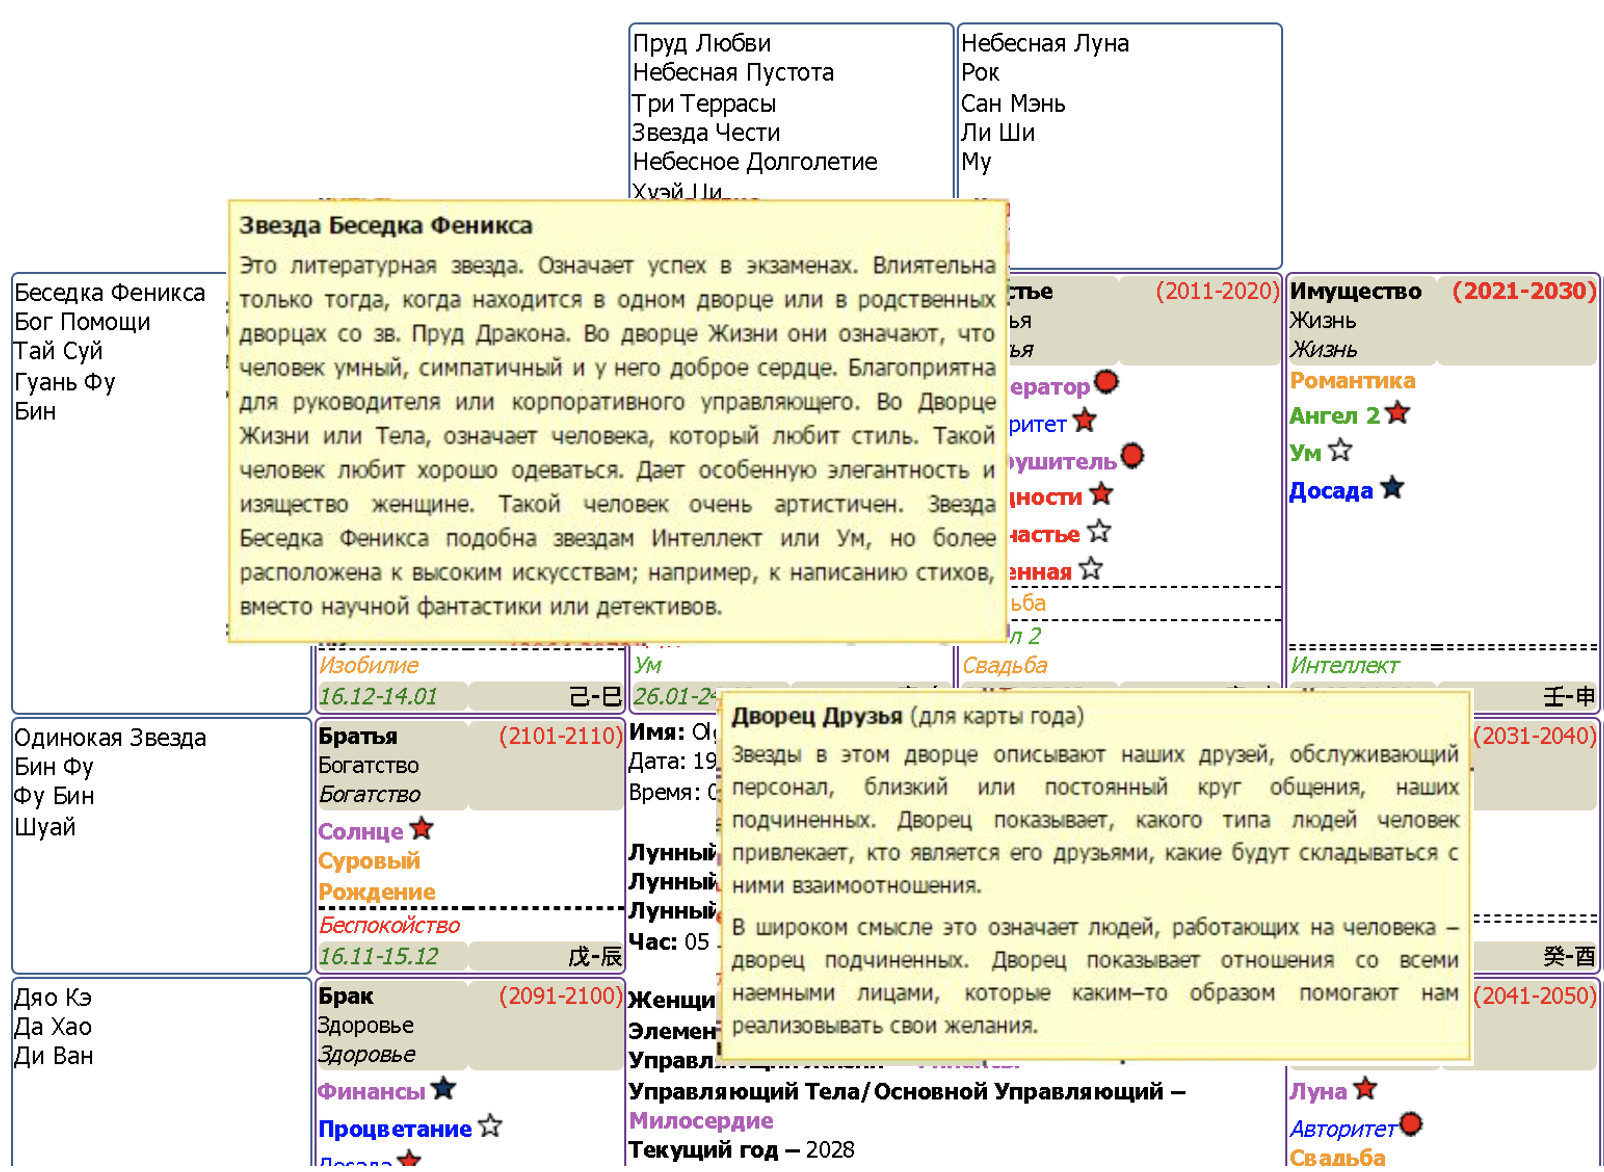Viewport: 1604px width, 1172px height.
Task: Click the Досада star name in the Имущество palace
Action: click(1331, 492)
